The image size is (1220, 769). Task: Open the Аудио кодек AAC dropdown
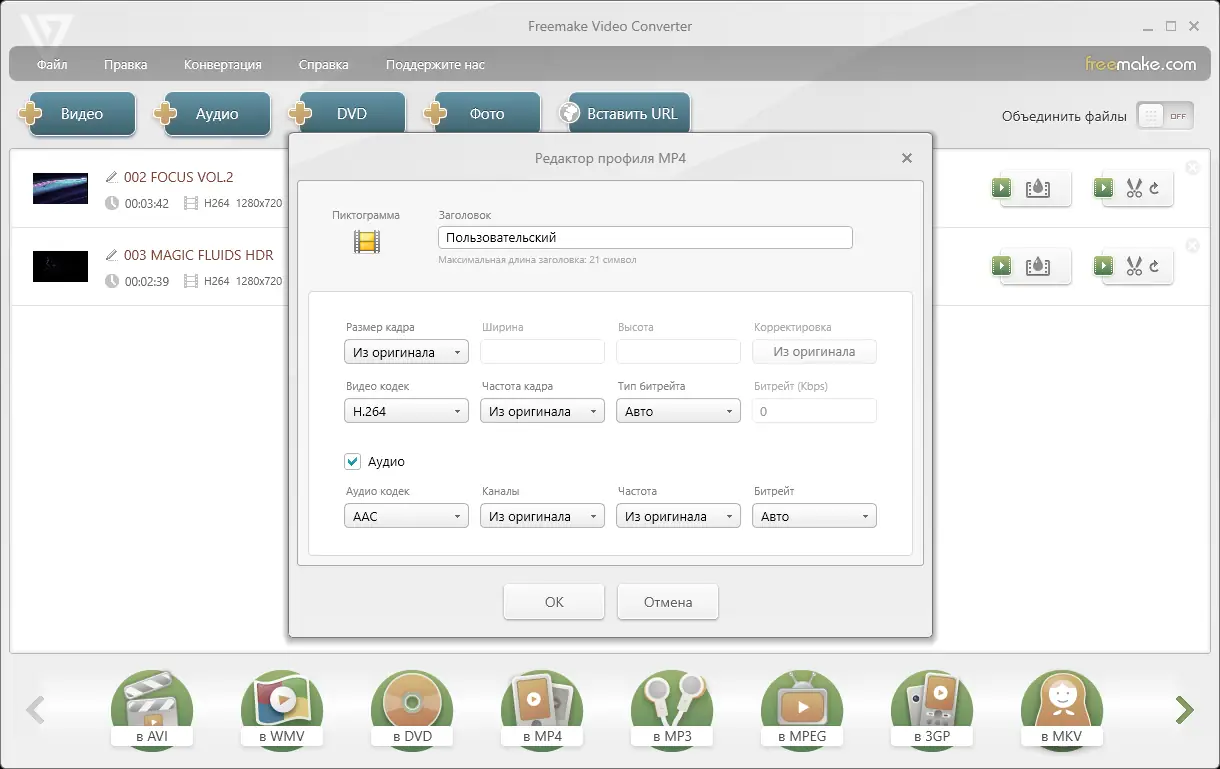pos(406,516)
